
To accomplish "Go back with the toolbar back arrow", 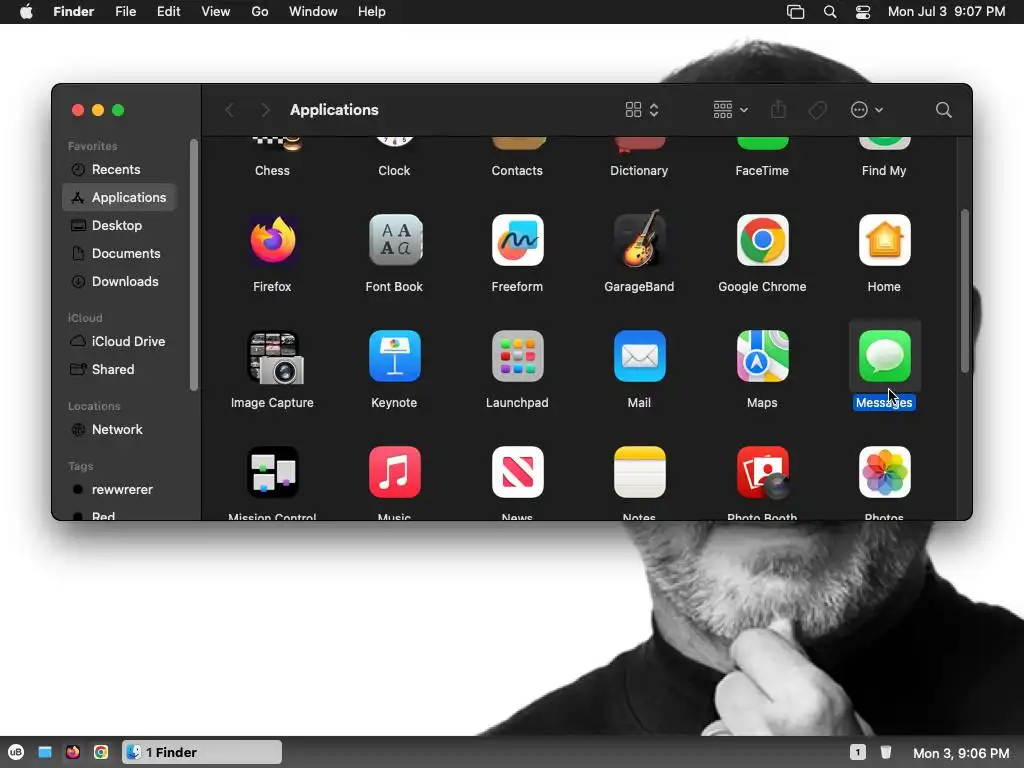I will [229, 110].
